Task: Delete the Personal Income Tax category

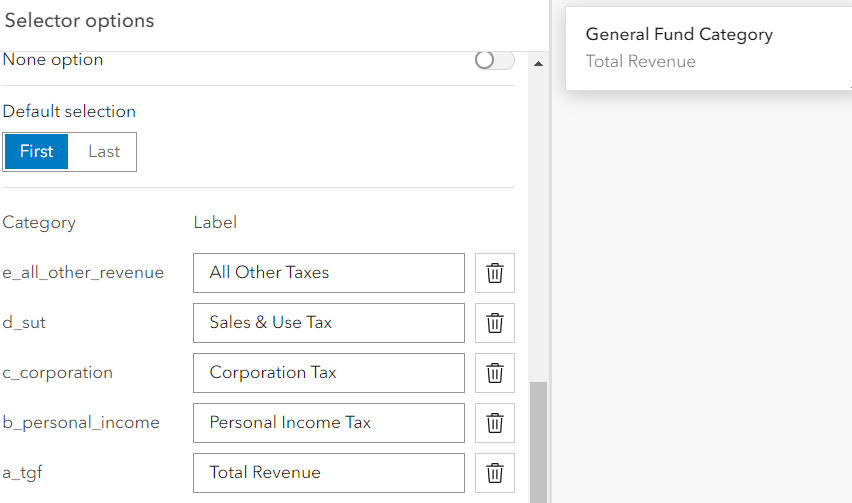Action: (494, 423)
